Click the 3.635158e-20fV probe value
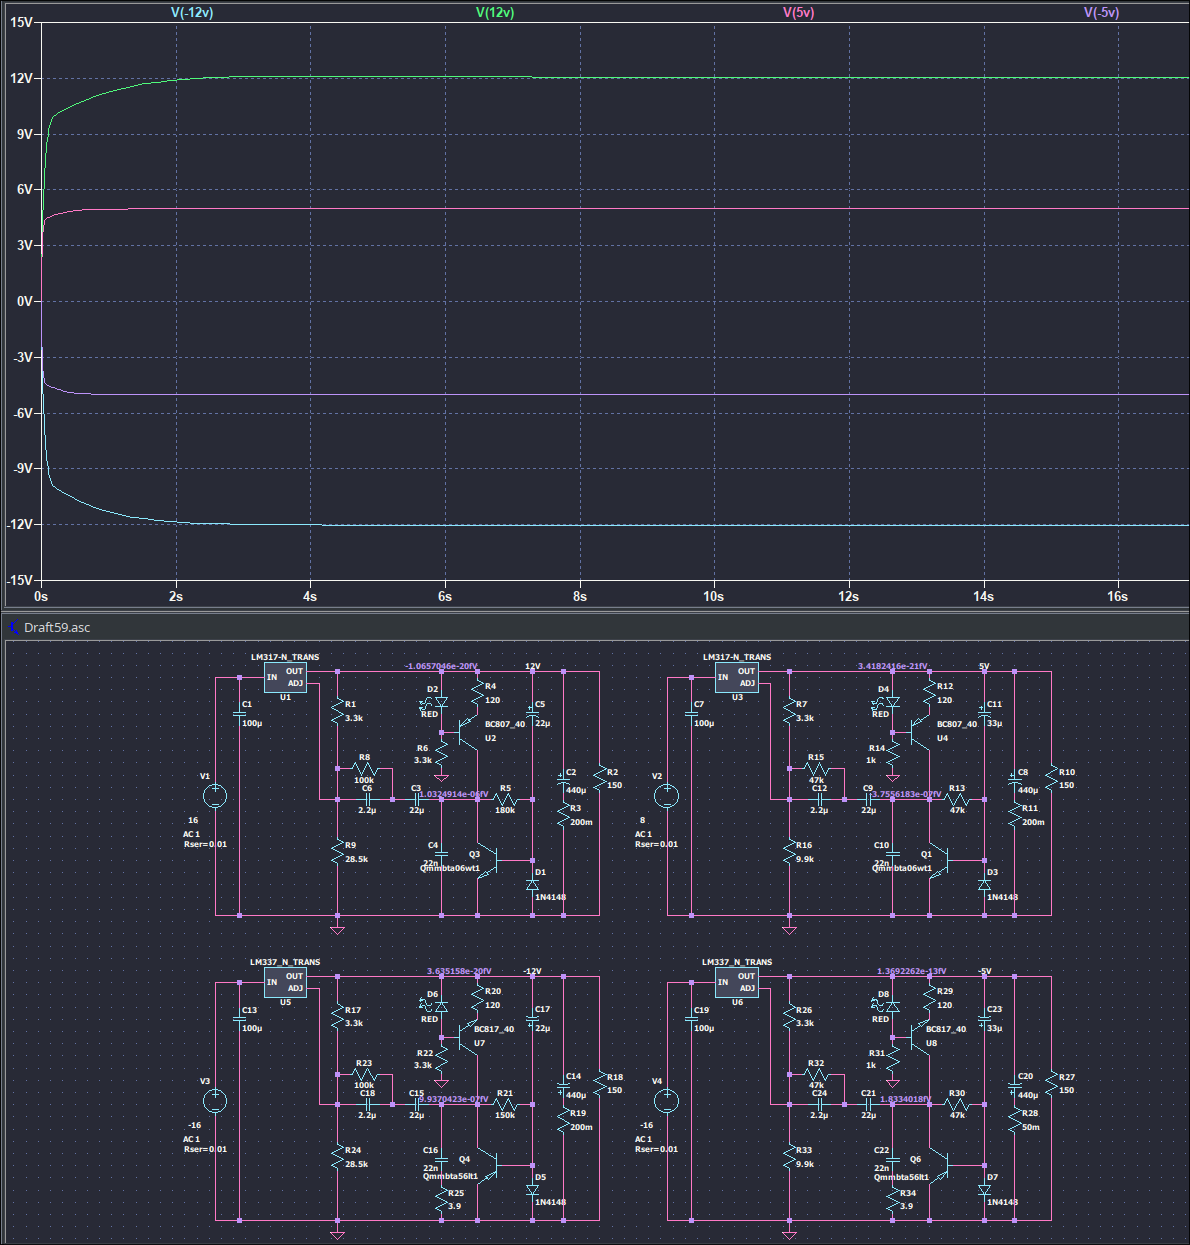The image size is (1190, 1245). [x=459, y=971]
